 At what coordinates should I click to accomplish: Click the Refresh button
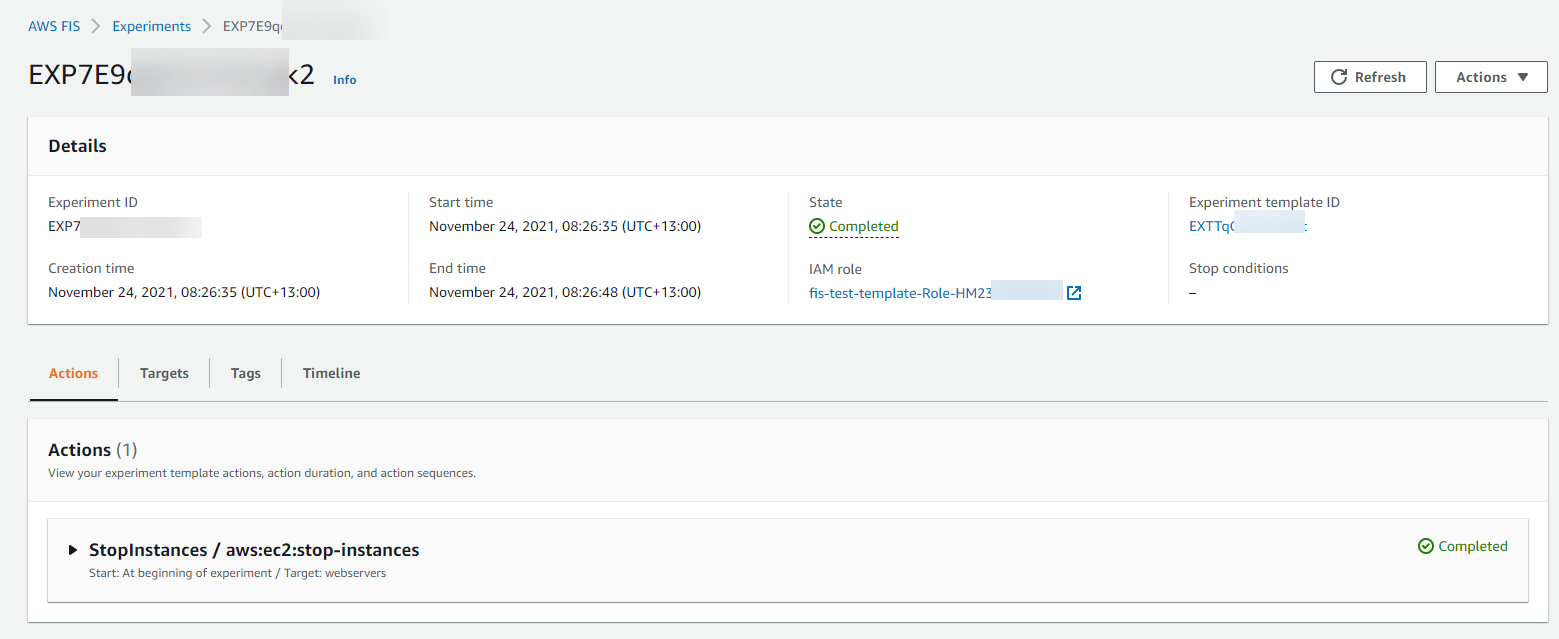pyautogui.click(x=1369, y=77)
